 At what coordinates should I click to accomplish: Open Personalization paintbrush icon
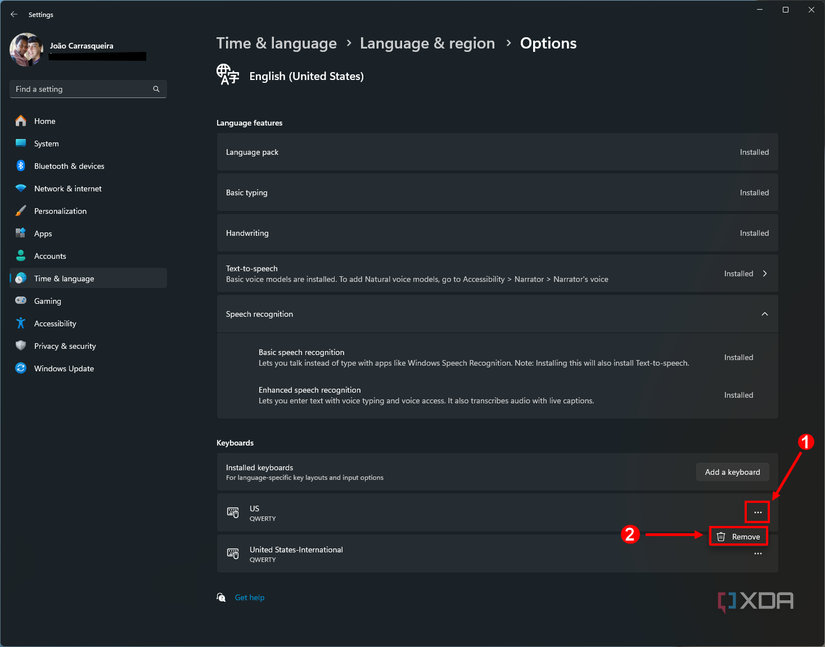click(x=20, y=211)
